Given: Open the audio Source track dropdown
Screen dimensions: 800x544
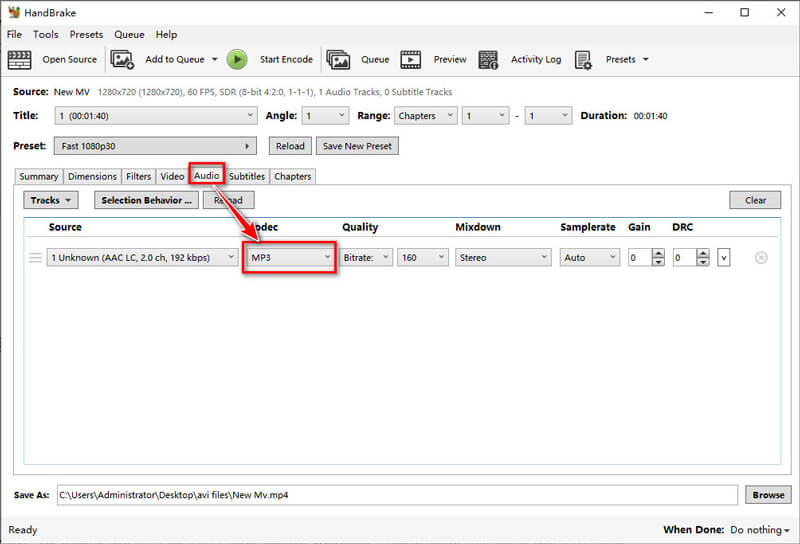Looking at the screenshot, I should pos(142,258).
